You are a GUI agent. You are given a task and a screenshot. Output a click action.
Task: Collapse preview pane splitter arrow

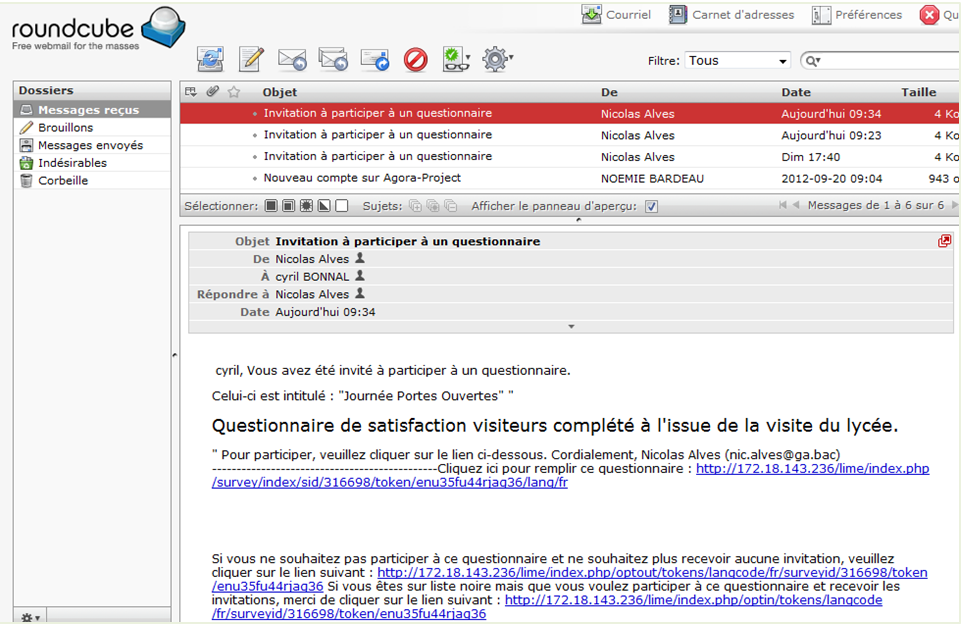(579, 220)
